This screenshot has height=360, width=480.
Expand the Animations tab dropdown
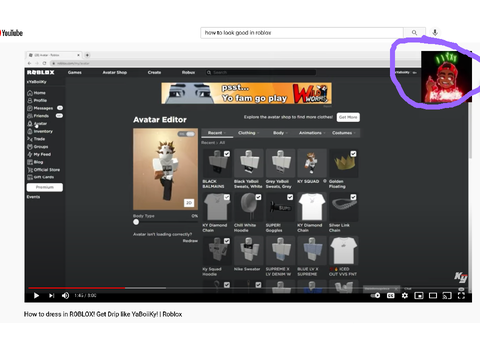tap(312, 133)
